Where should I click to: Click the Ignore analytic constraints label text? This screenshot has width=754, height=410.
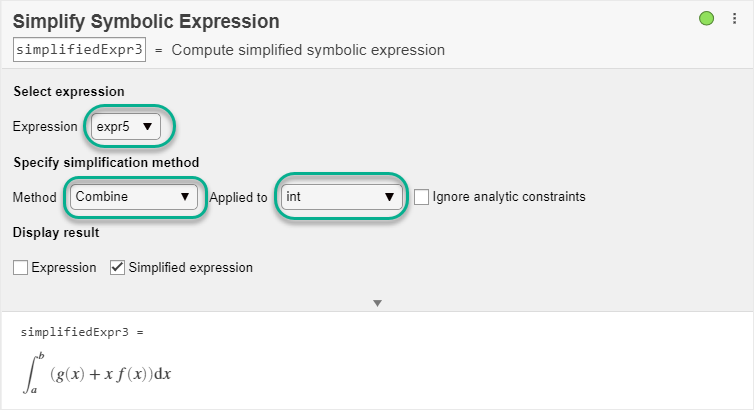(509, 197)
